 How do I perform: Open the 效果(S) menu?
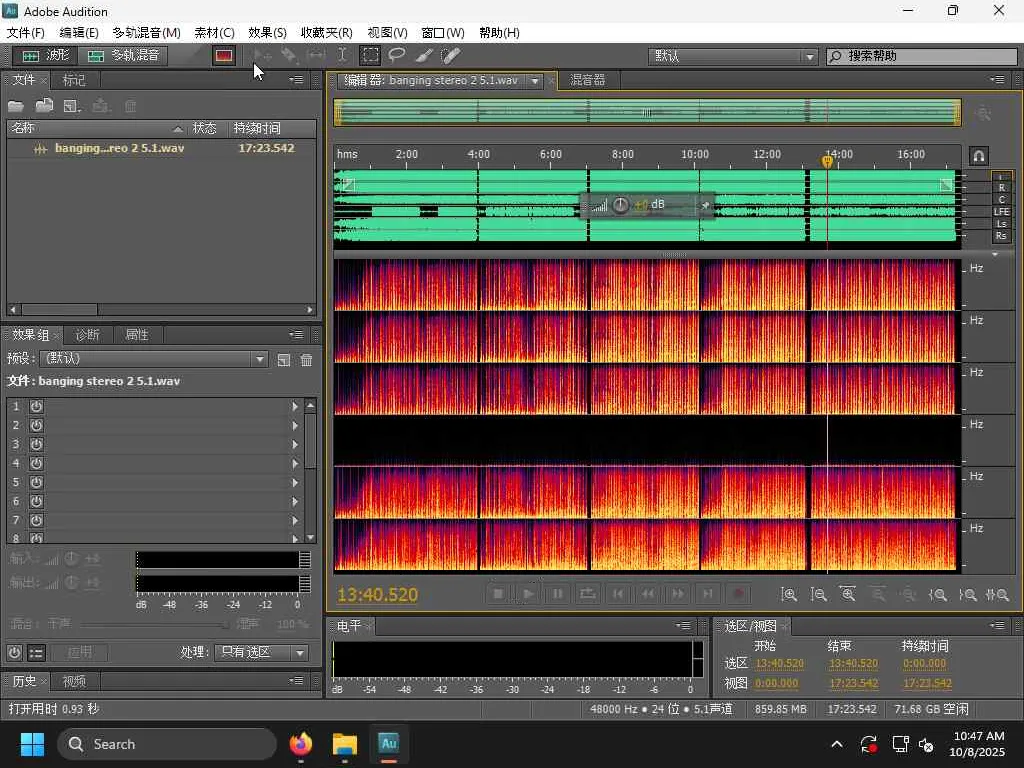click(x=267, y=33)
